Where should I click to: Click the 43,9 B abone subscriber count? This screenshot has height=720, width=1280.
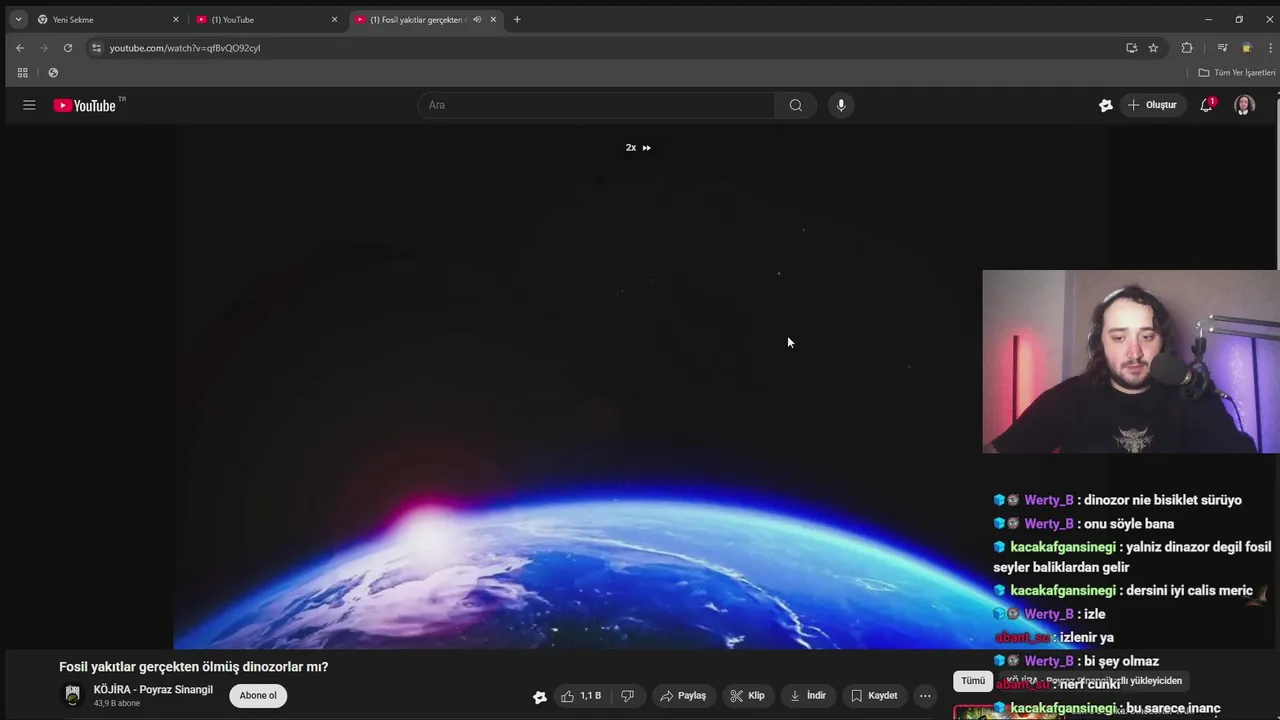pyautogui.click(x=117, y=704)
